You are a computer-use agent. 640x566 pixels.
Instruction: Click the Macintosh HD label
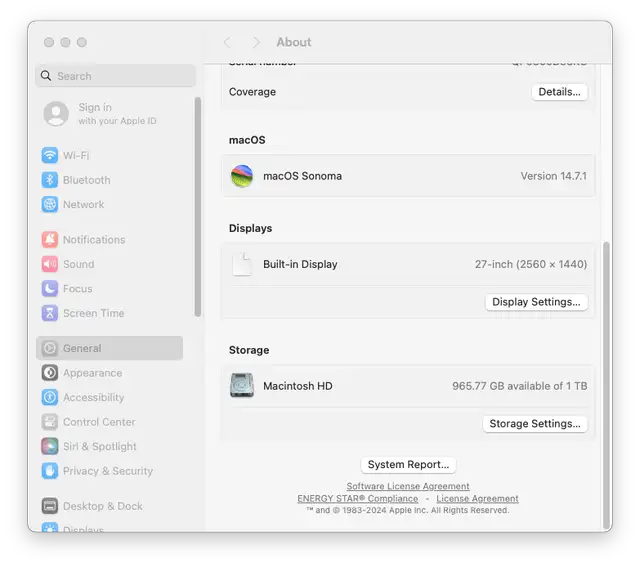pos(298,386)
